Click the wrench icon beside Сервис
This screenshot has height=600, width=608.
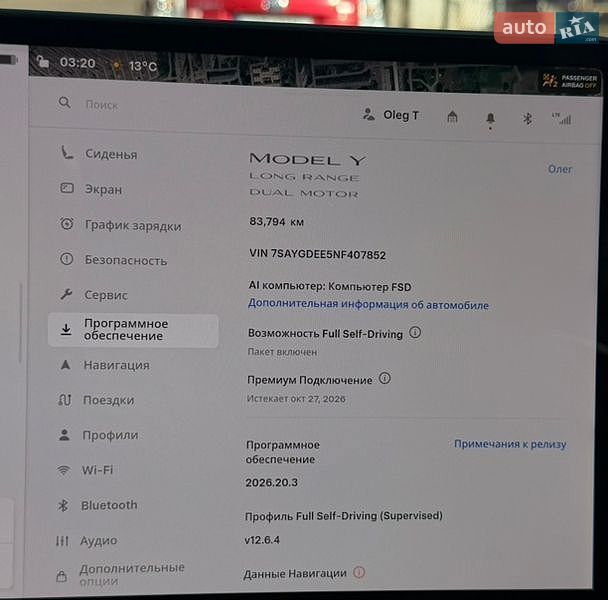[x=66, y=294]
